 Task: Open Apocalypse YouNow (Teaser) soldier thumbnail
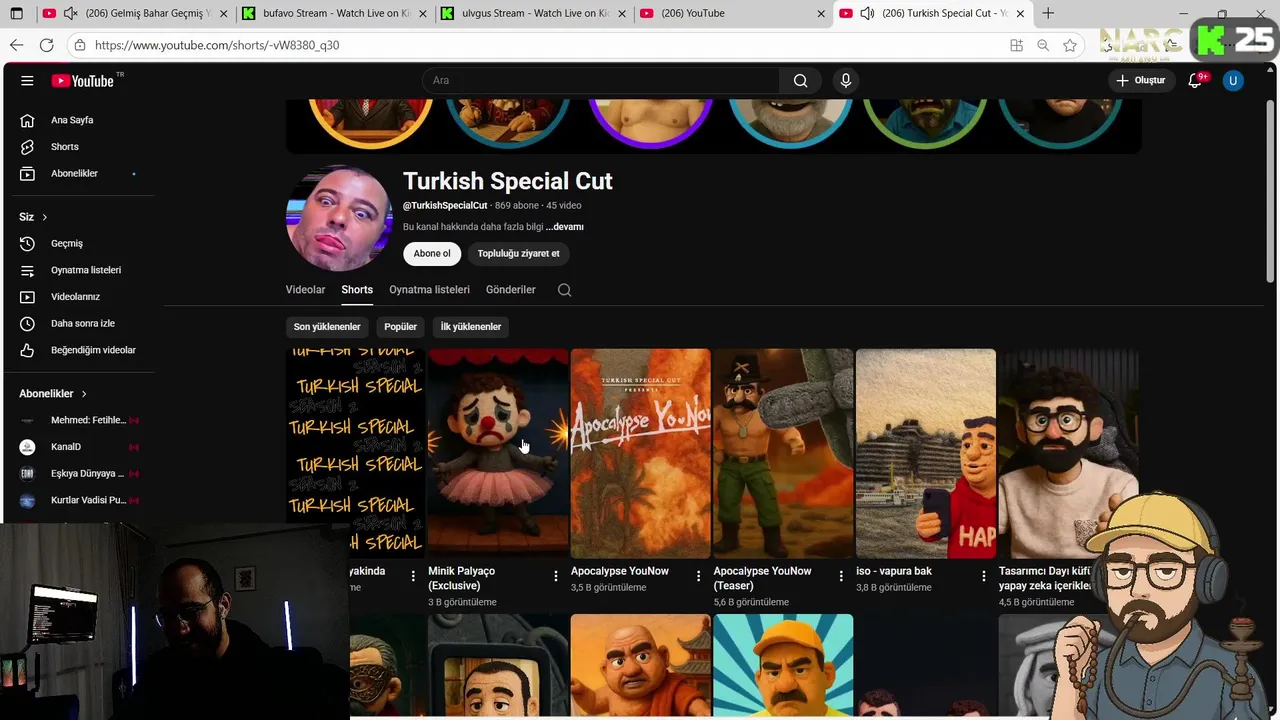click(783, 453)
